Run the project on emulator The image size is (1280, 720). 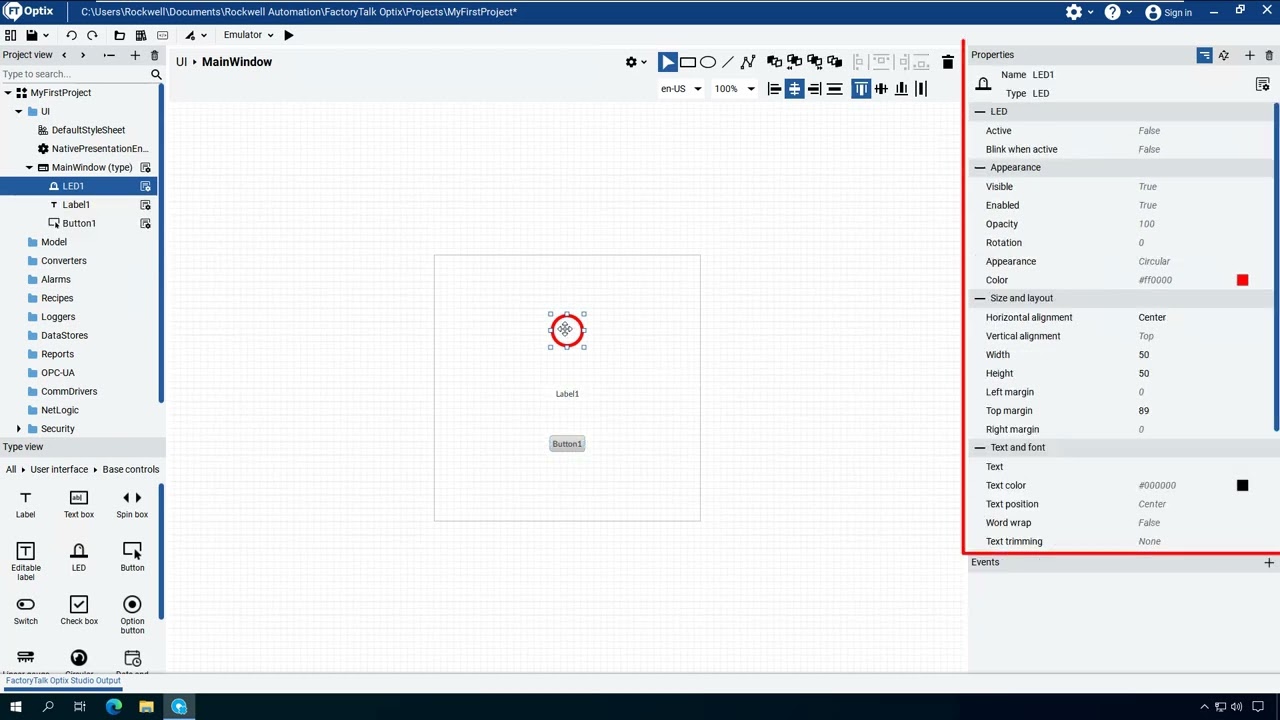289,35
